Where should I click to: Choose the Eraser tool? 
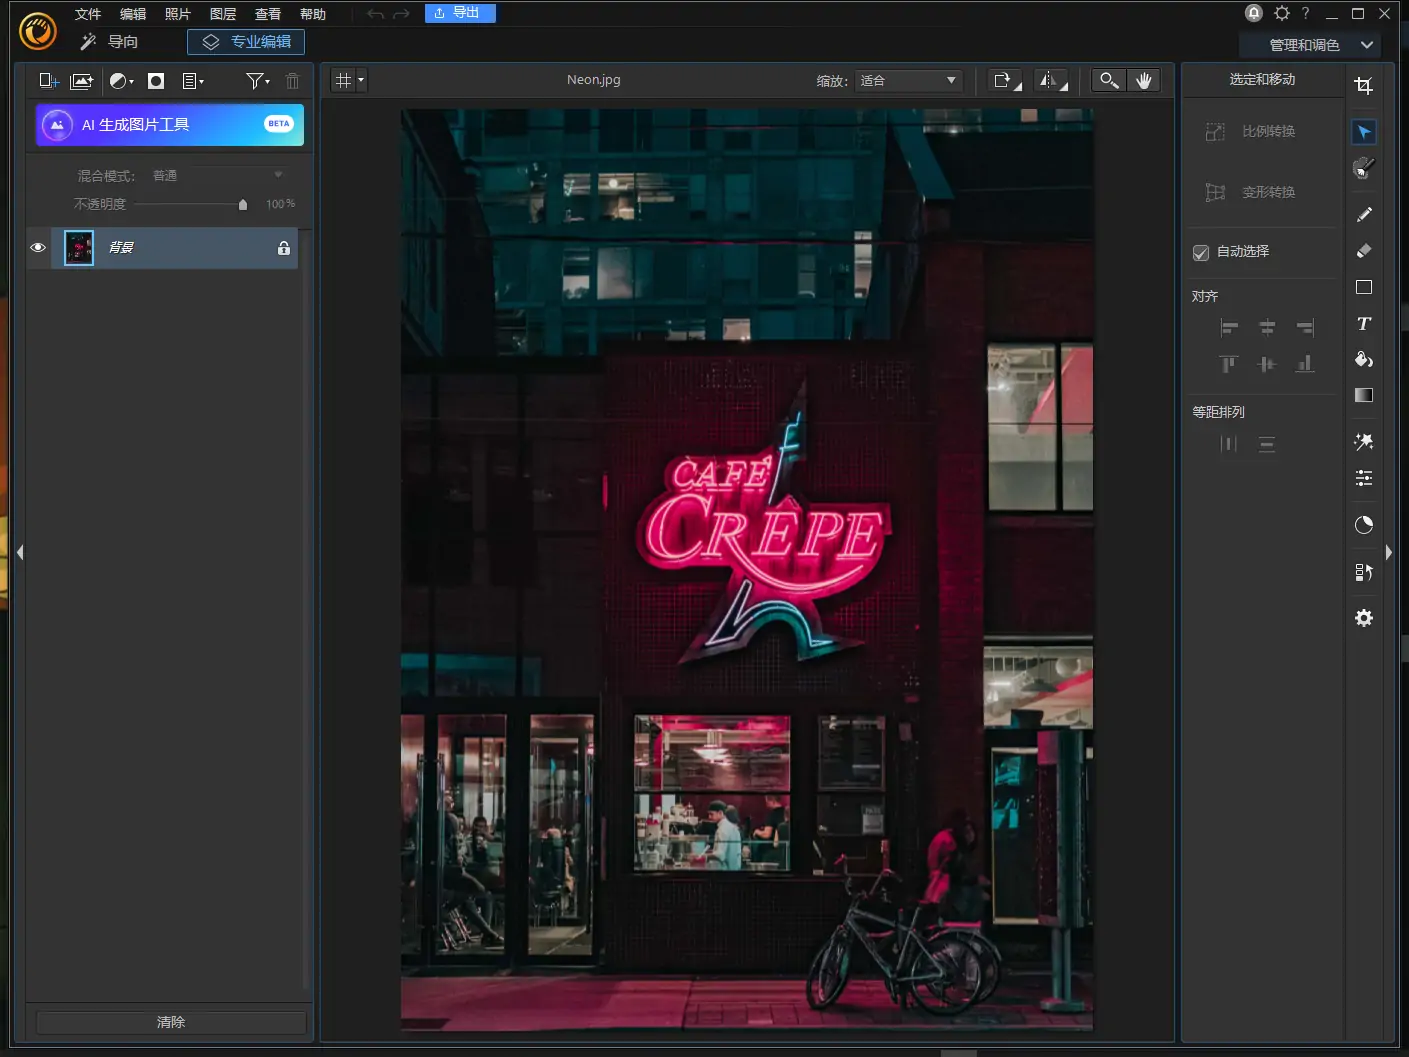click(1363, 251)
